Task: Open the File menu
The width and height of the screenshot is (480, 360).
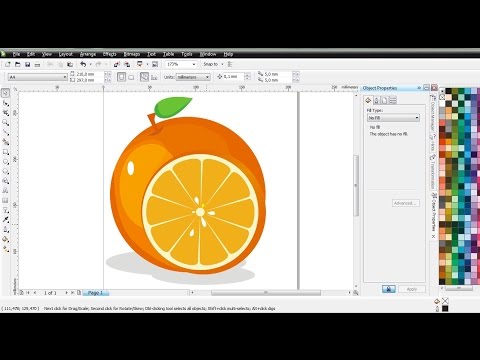Action: point(16,54)
